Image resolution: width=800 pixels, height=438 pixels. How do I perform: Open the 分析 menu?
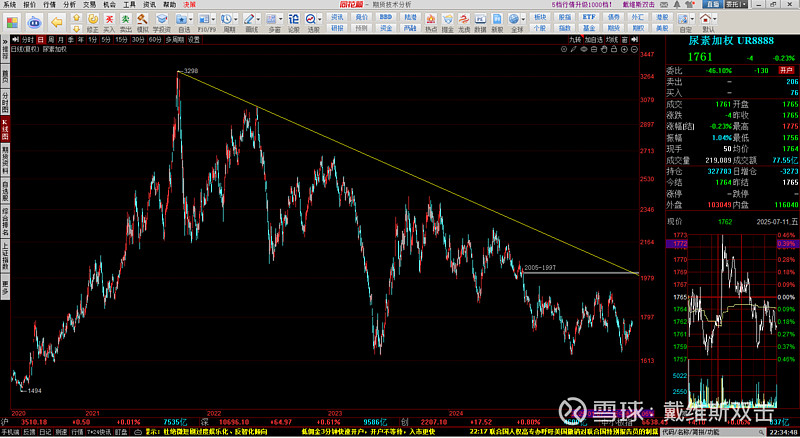69,5
